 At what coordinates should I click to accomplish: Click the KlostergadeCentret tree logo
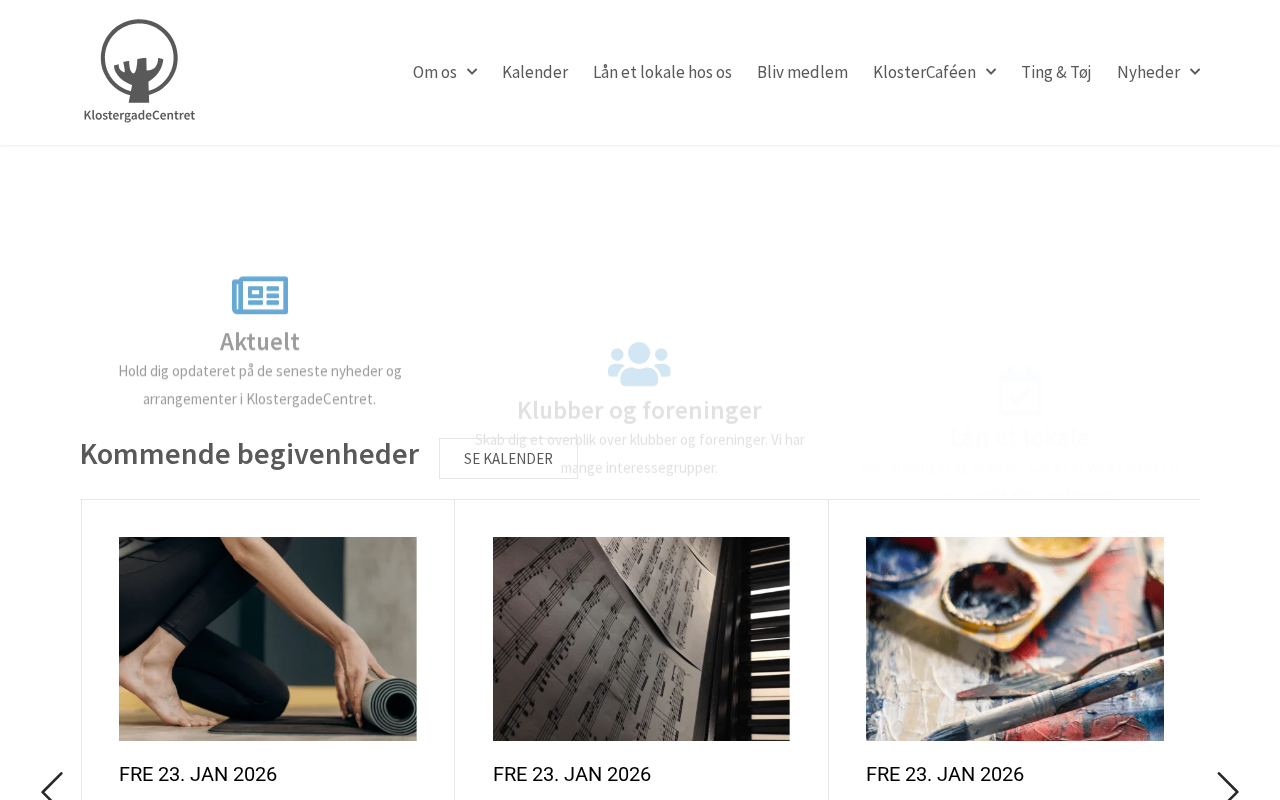pos(139,71)
